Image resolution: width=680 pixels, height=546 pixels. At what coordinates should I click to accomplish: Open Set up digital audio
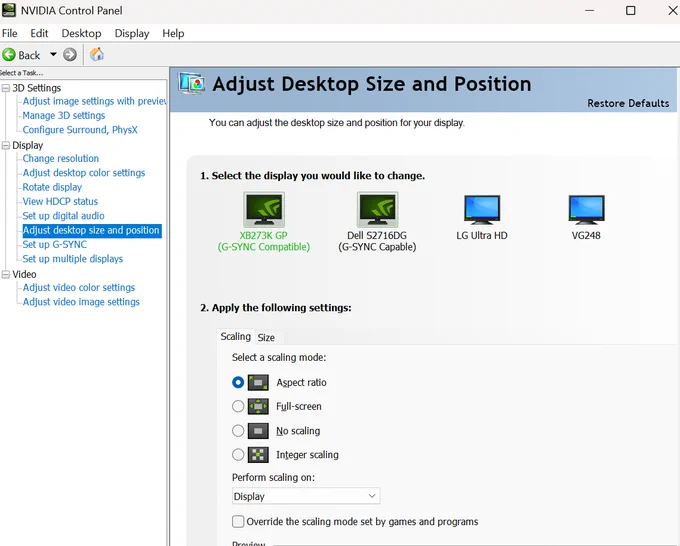coord(63,216)
